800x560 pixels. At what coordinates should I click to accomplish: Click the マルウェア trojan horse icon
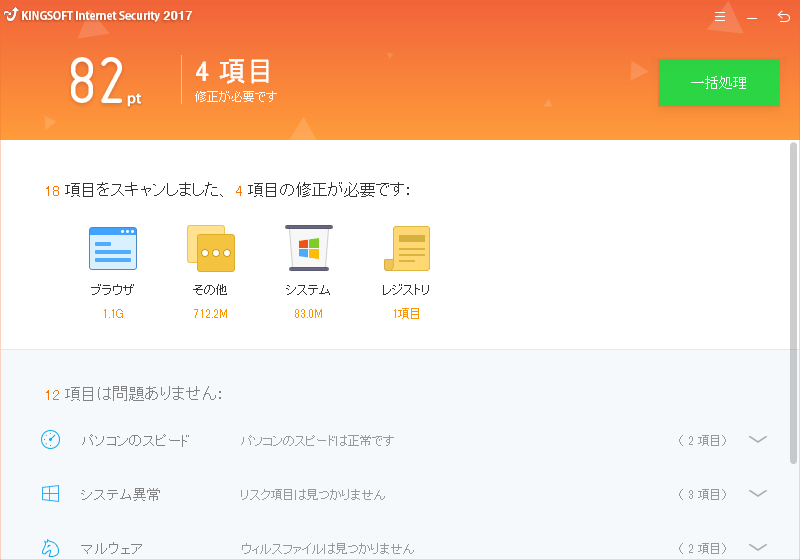[x=50, y=548]
